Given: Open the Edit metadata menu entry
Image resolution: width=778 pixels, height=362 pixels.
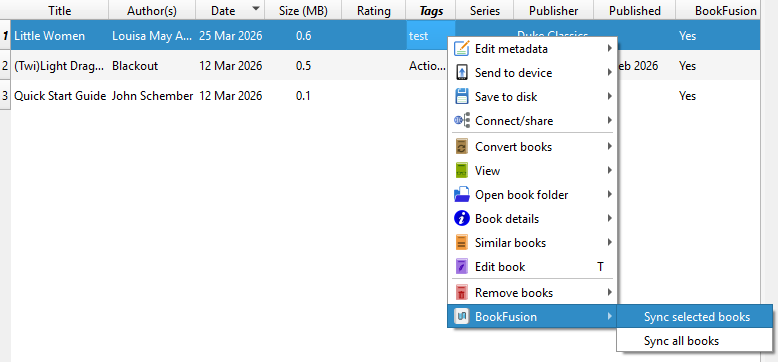Looking at the screenshot, I should (532, 49).
